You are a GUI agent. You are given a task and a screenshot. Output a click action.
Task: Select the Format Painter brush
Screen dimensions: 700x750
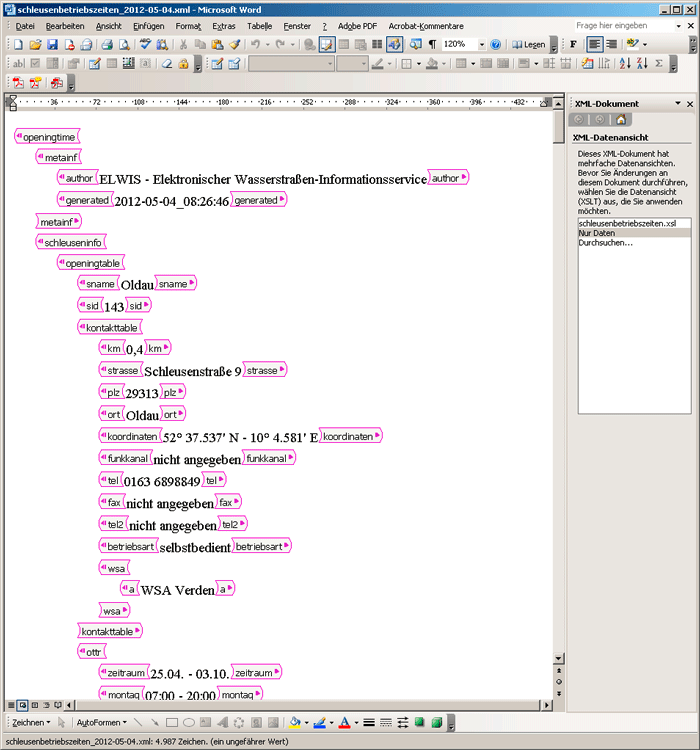[x=234, y=44]
